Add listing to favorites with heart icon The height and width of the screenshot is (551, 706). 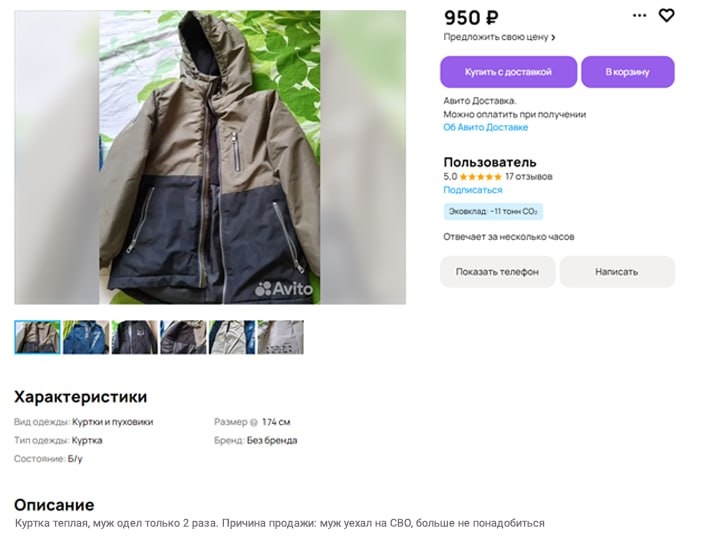tap(667, 15)
